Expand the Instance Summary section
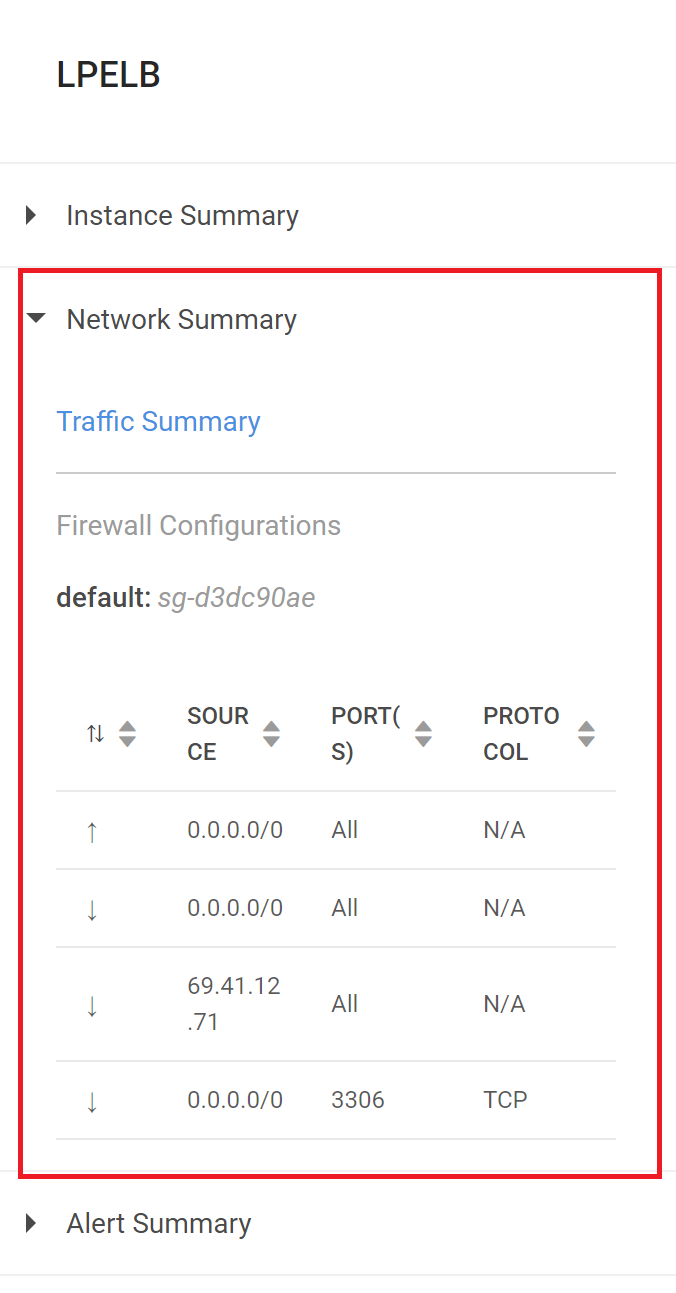This screenshot has width=676, height=1293. (x=32, y=215)
